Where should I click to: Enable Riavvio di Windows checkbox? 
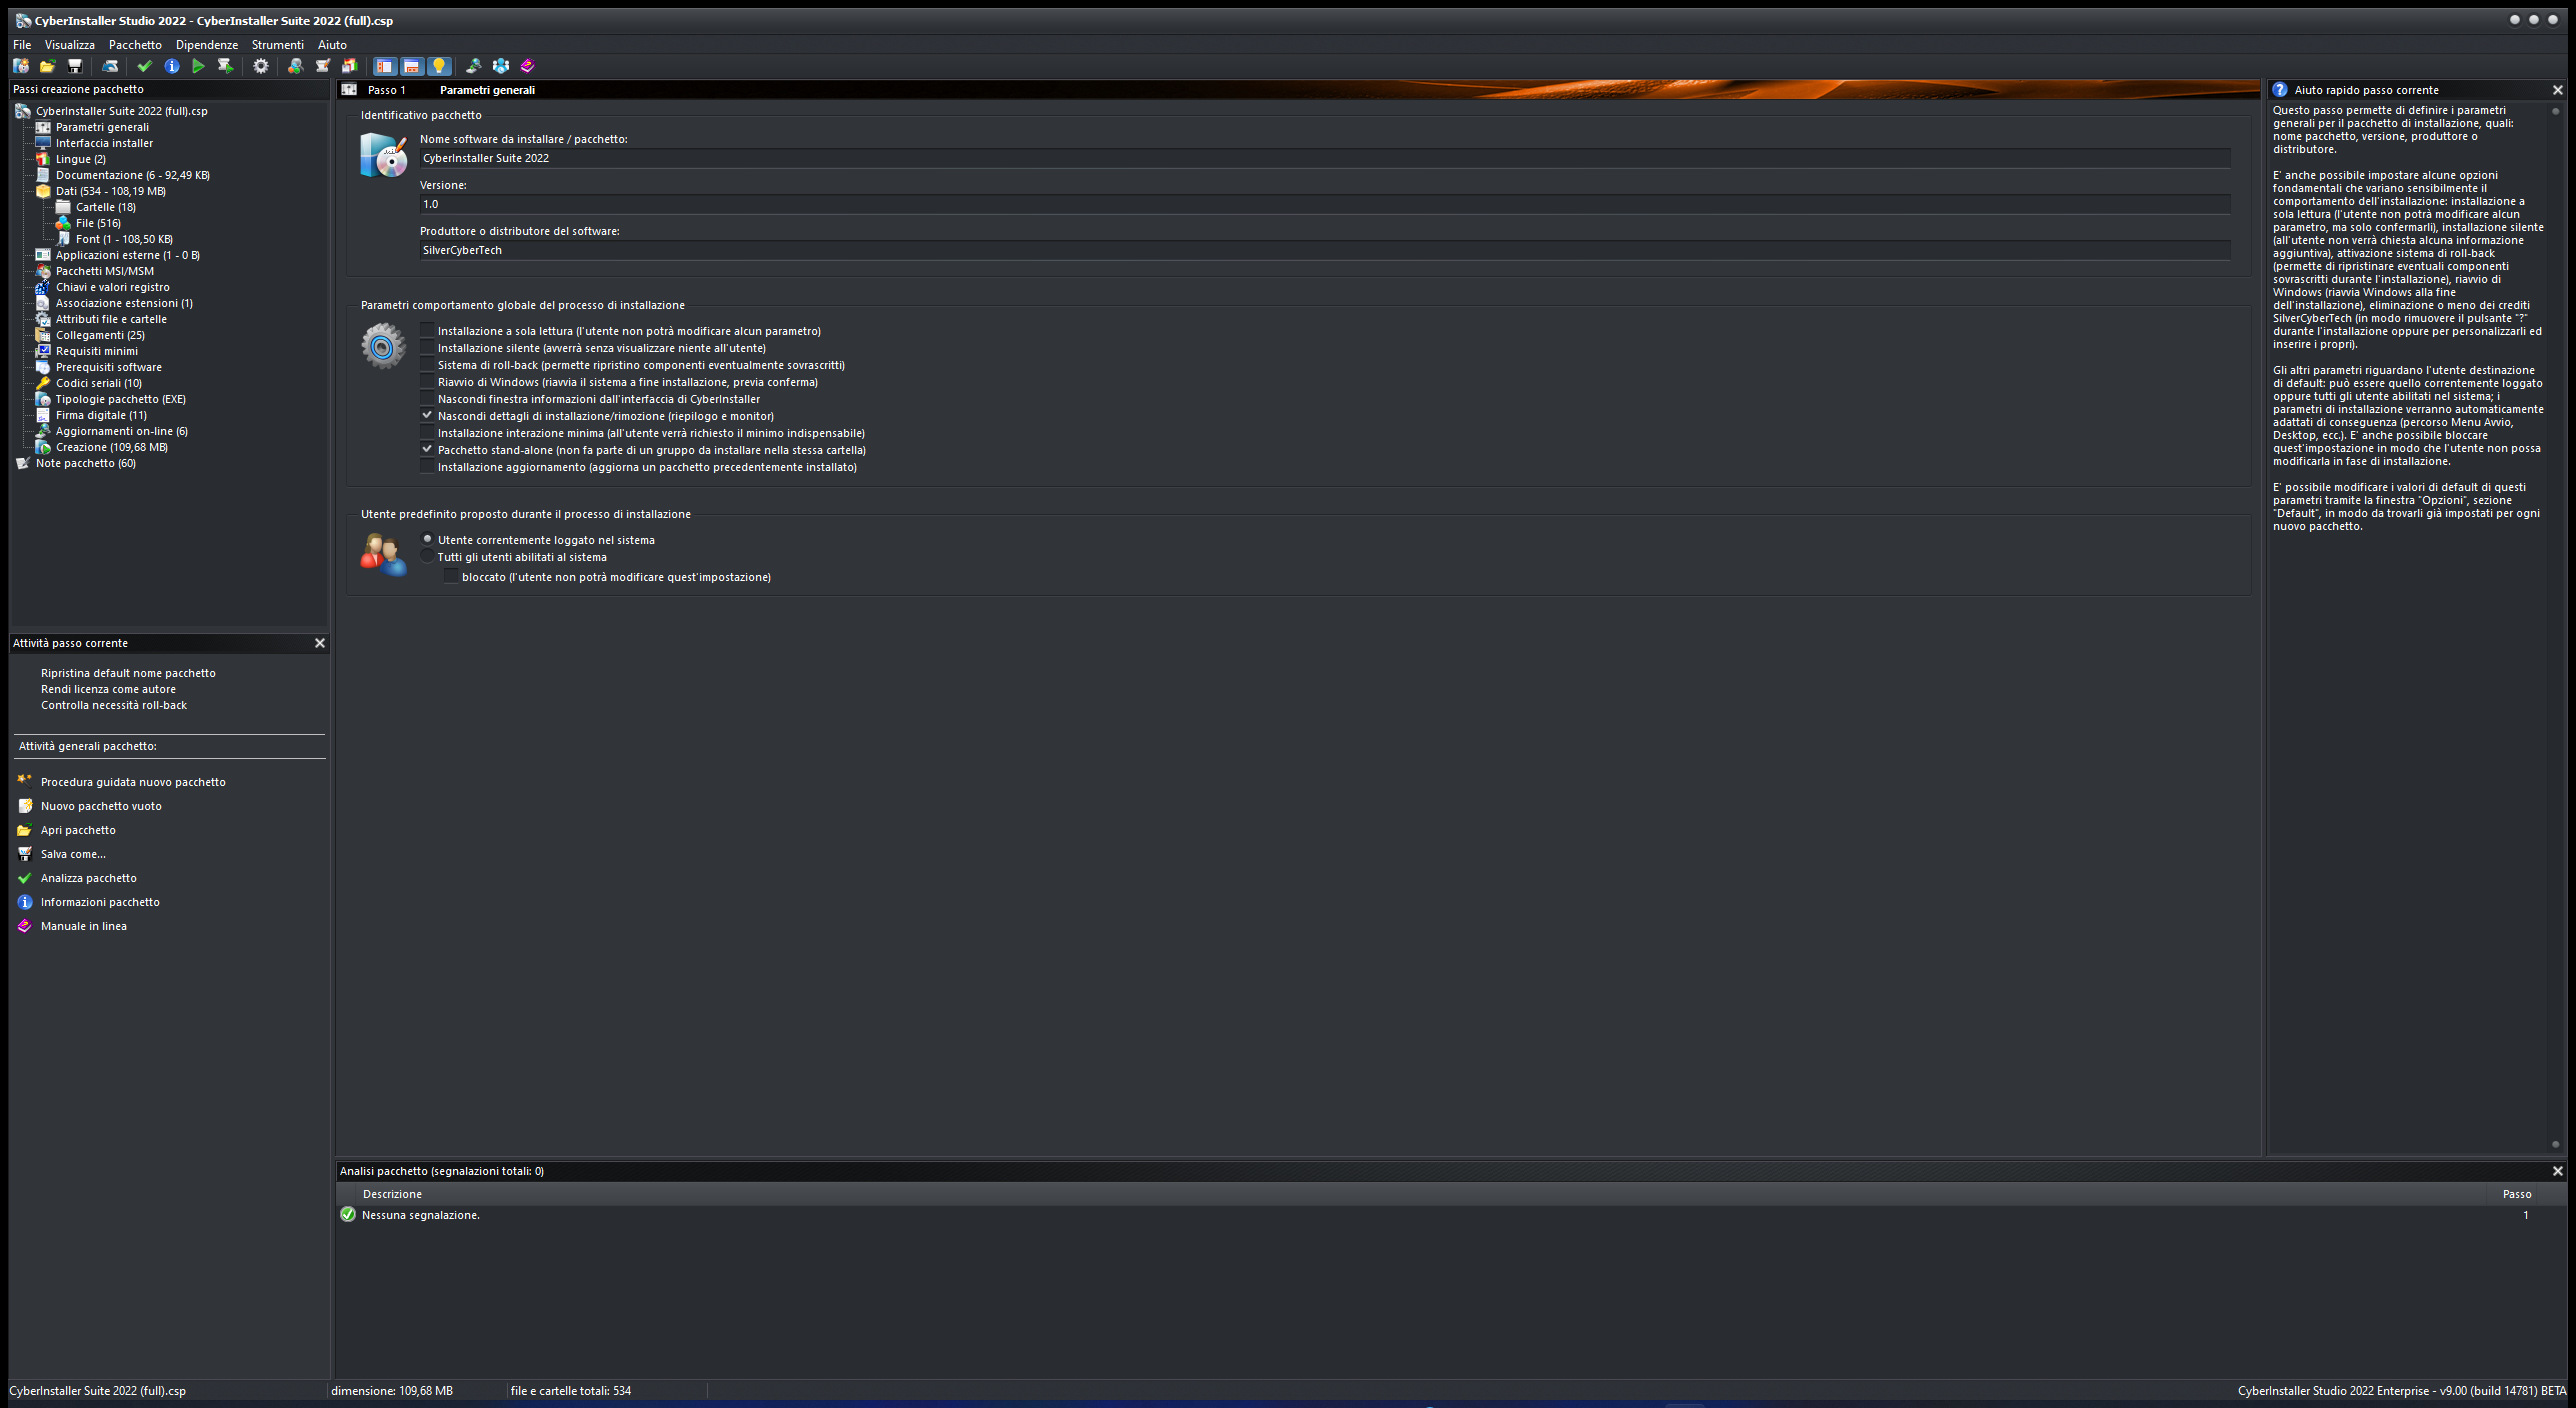[427, 381]
